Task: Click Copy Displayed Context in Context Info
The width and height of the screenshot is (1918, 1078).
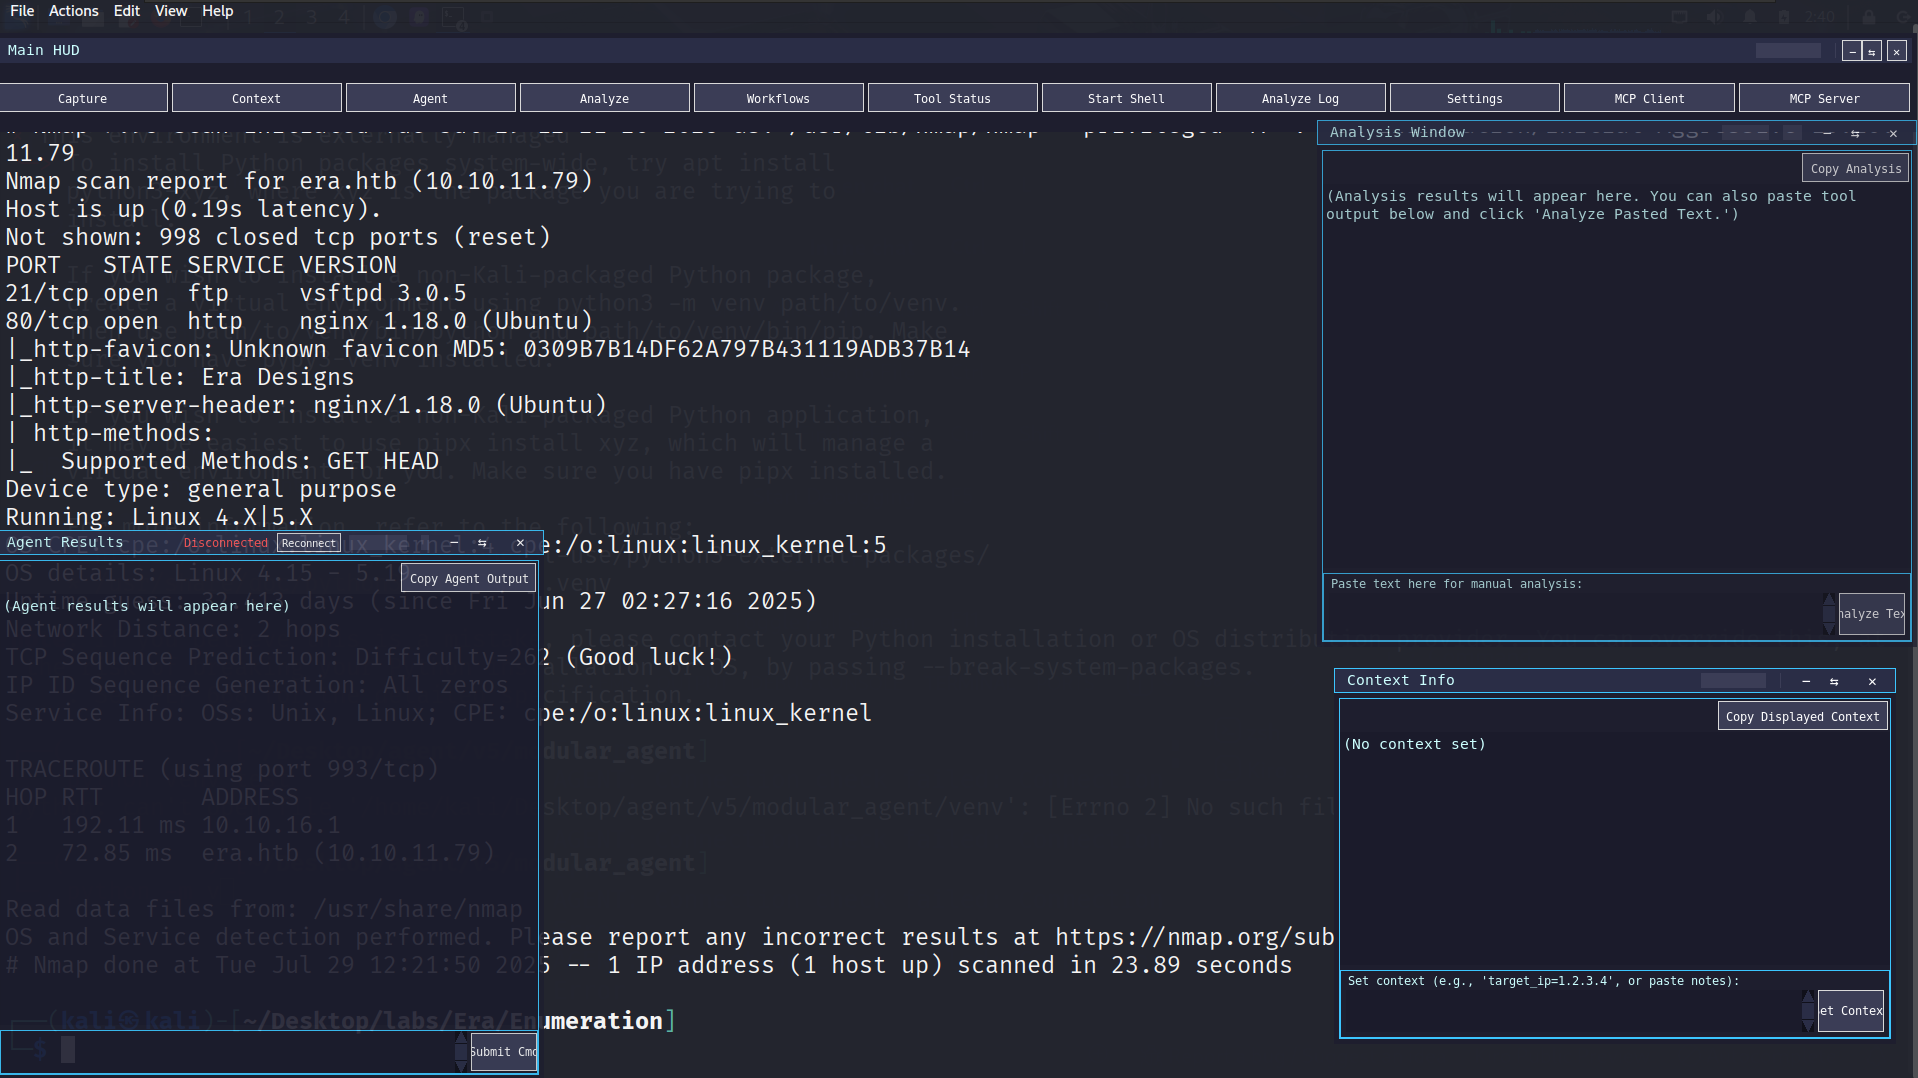Action: pos(1802,716)
